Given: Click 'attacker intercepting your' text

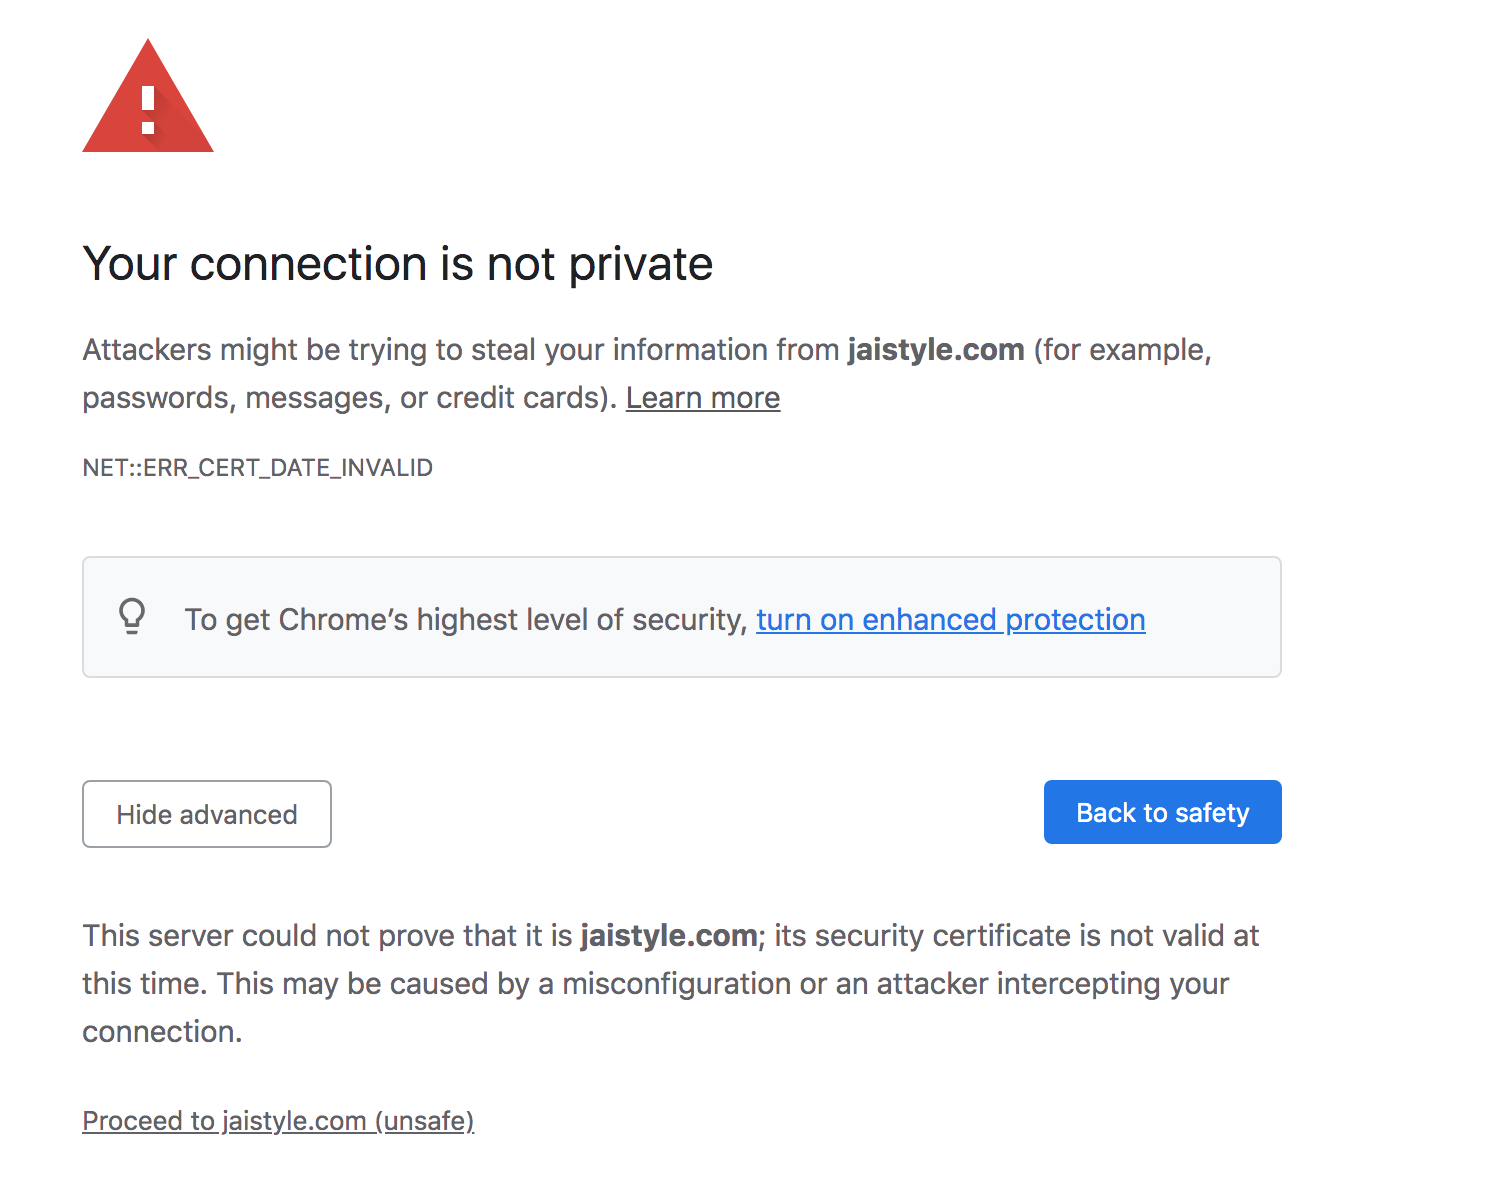Looking at the screenshot, I should (x=1052, y=984).
